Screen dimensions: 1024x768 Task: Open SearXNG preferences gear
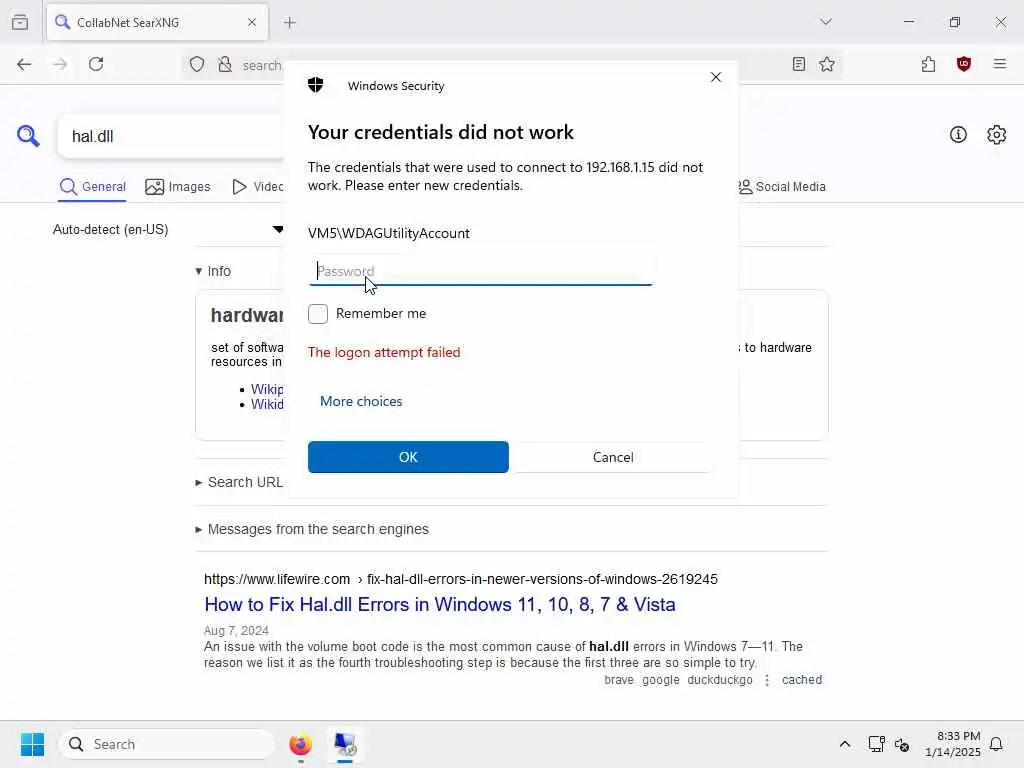click(996, 135)
